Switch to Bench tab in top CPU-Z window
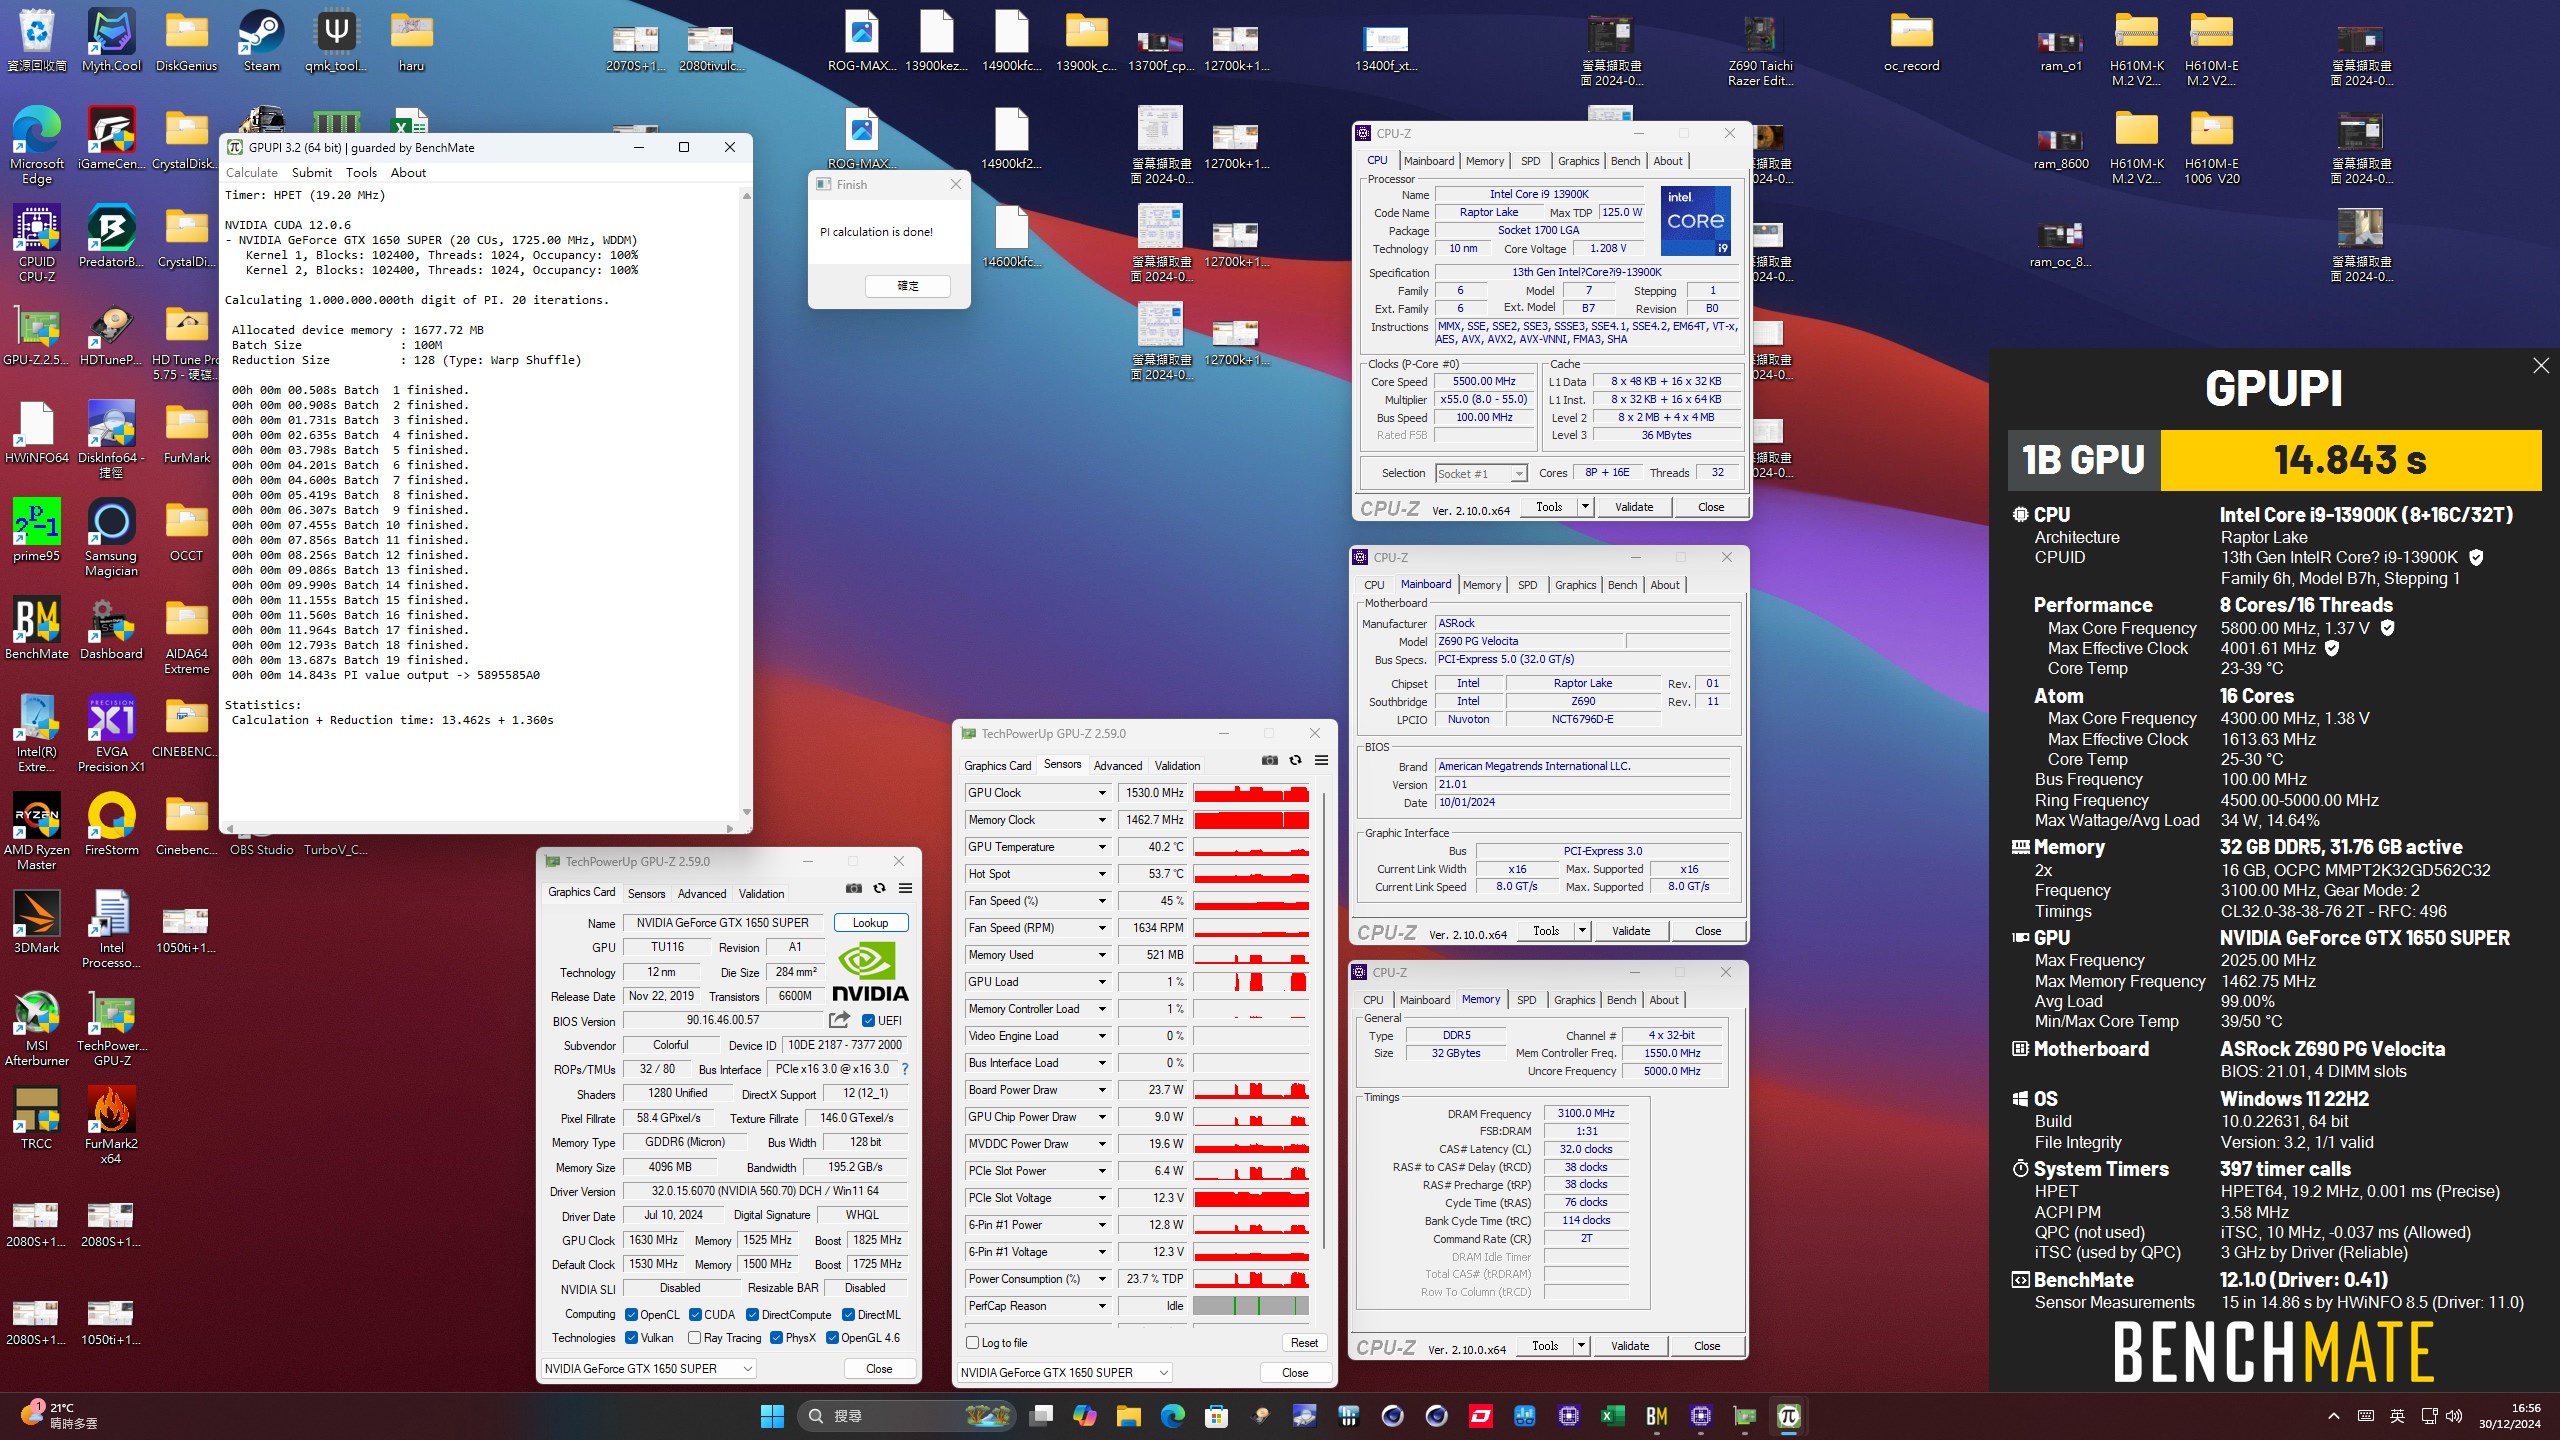Viewport: 2560px width, 1440px height. tap(1625, 161)
